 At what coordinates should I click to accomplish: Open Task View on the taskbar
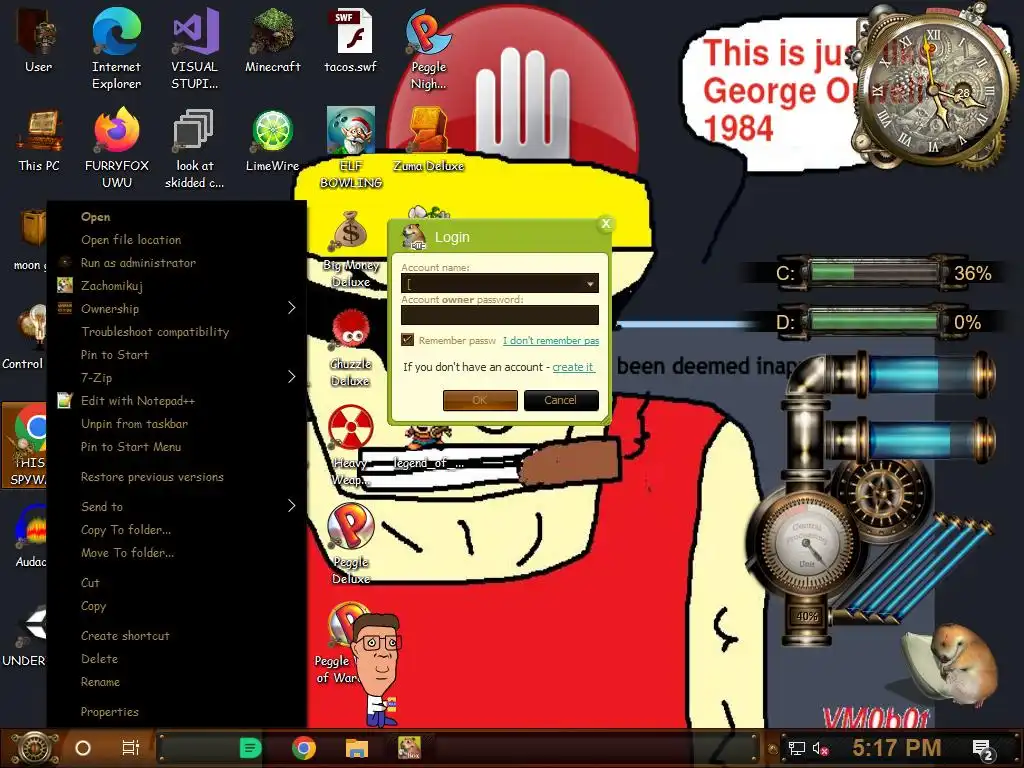(x=131, y=748)
